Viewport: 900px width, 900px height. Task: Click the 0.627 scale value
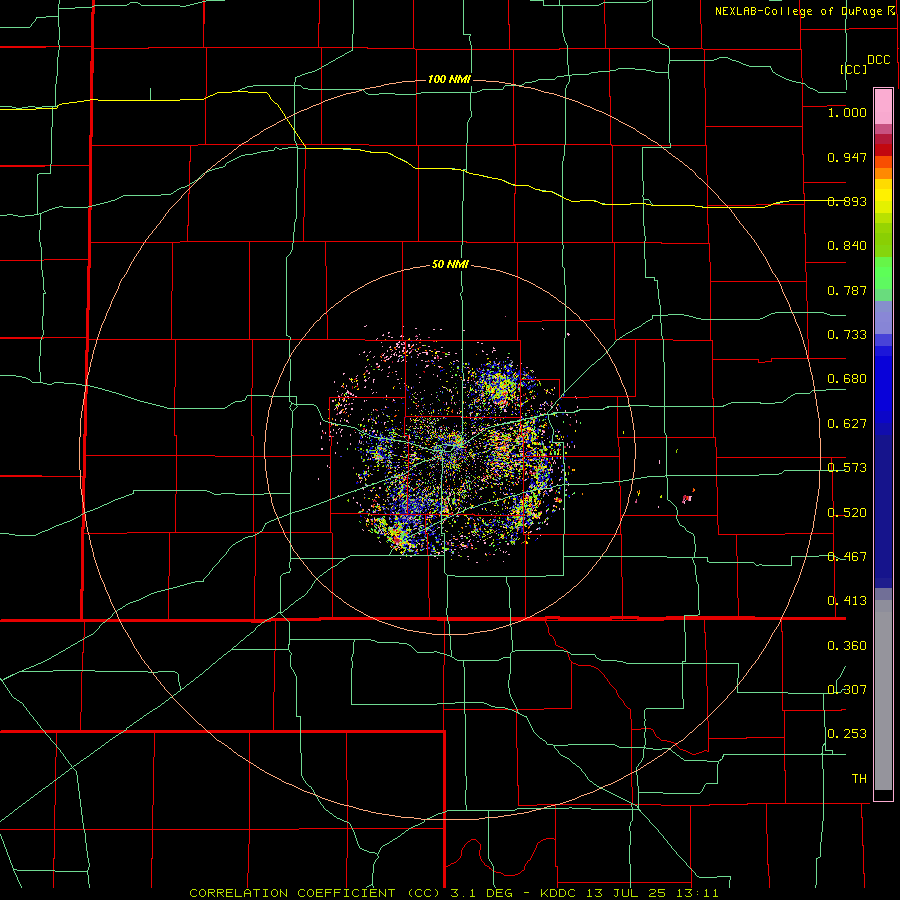click(x=847, y=424)
